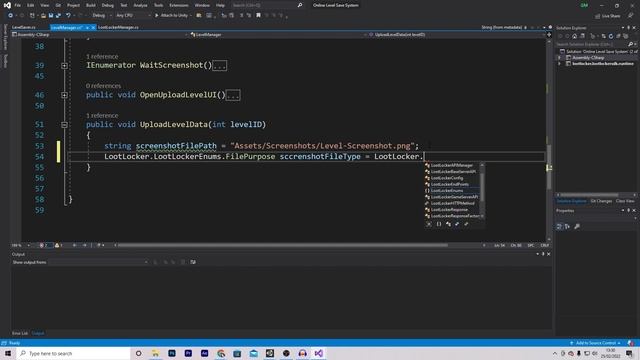Switch to the Error List tab
This screenshot has width=640, height=360.
click(20, 333)
